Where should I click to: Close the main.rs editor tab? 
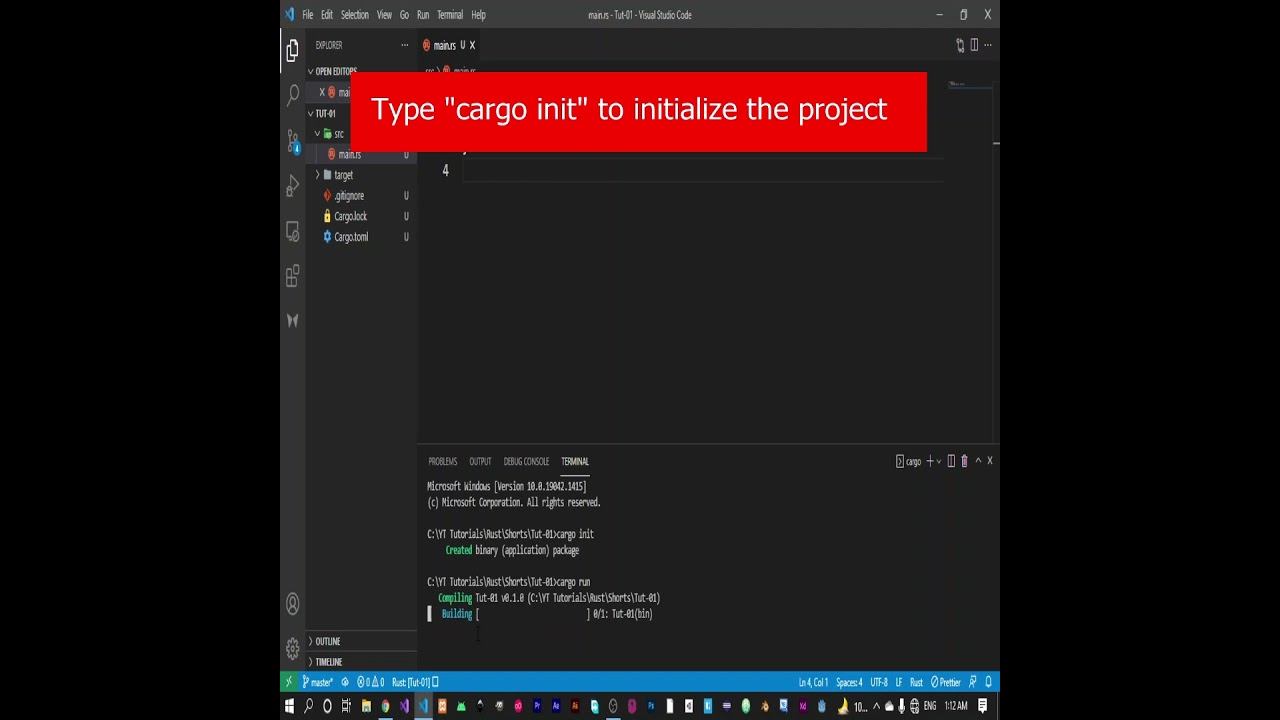472,45
